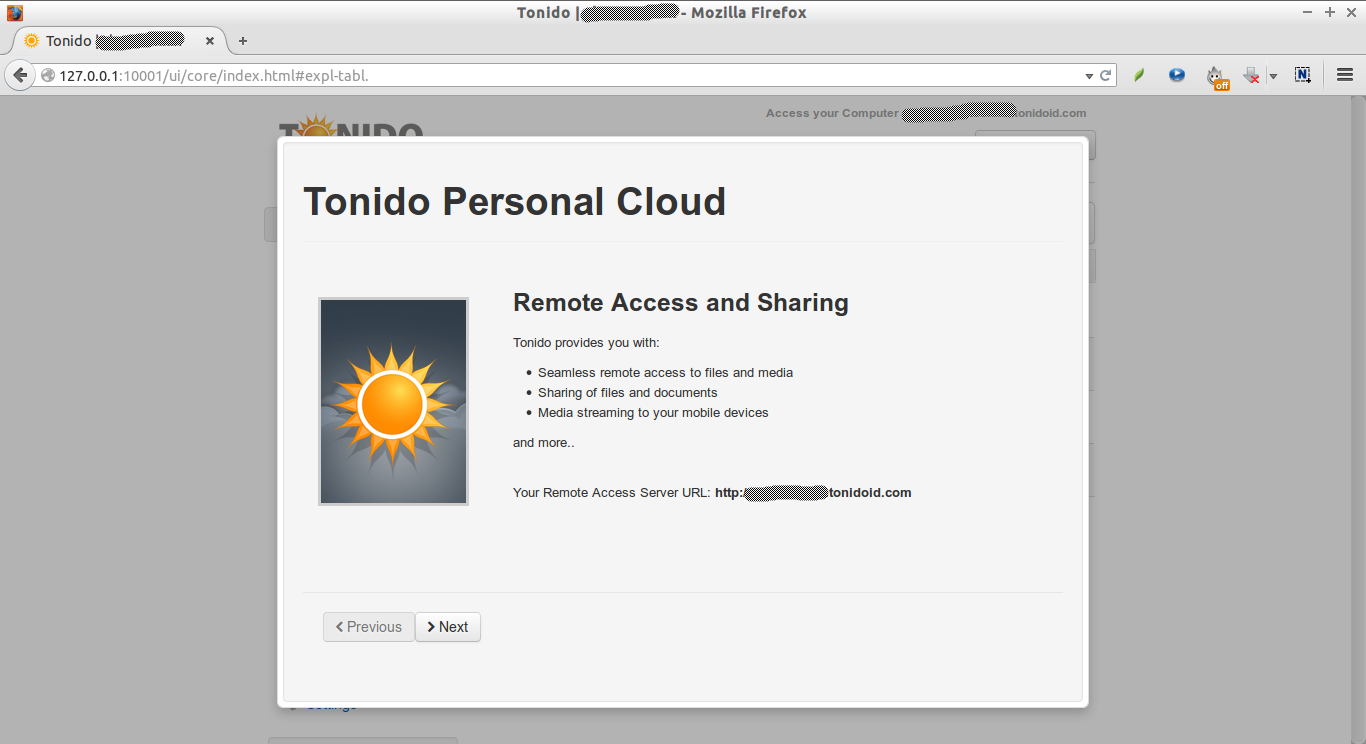Expand the dropdown beside the download icon

tap(1273, 76)
